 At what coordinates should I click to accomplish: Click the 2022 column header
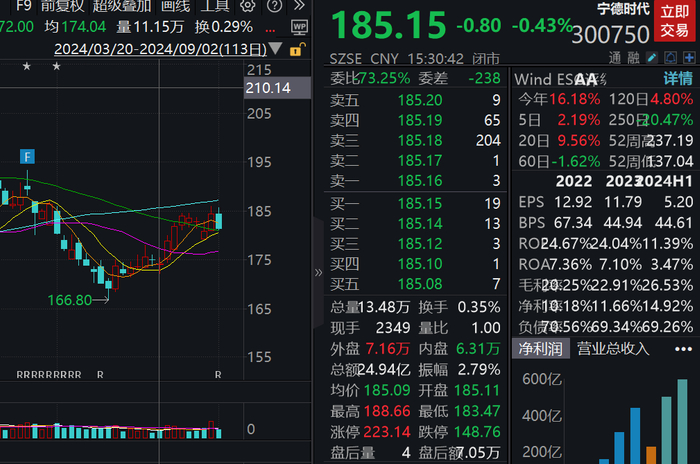pos(574,181)
